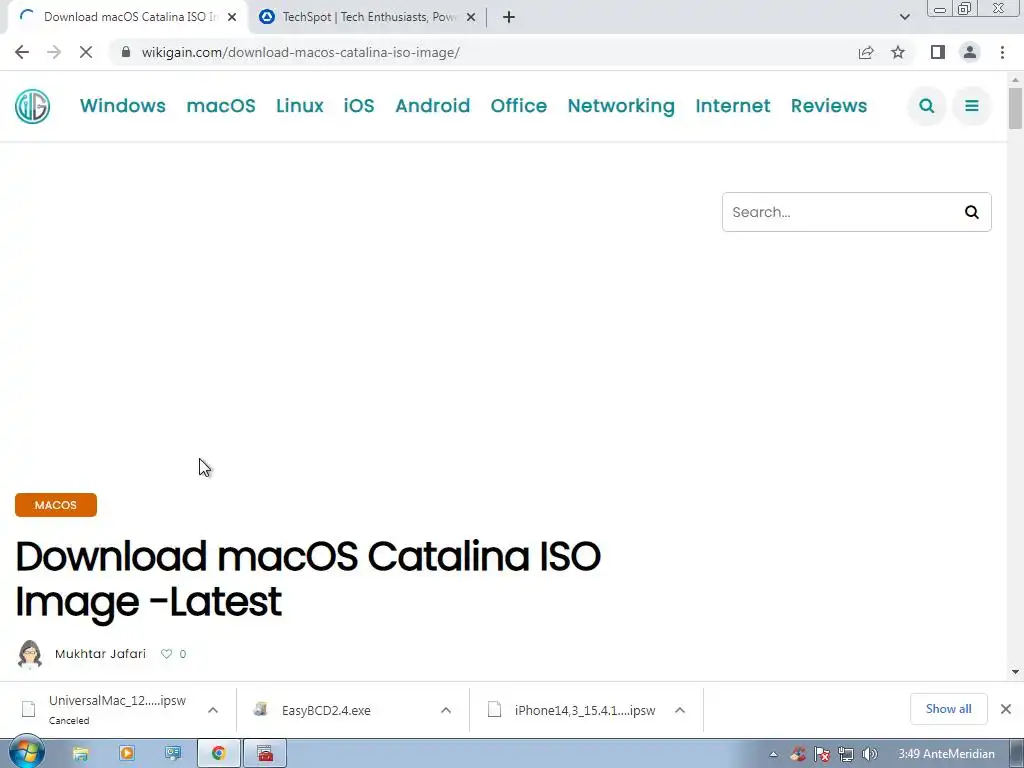Open author Mukhtar Jafari's profile
Image resolution: width=1024 pixels, height=768 pixels.
101,654
